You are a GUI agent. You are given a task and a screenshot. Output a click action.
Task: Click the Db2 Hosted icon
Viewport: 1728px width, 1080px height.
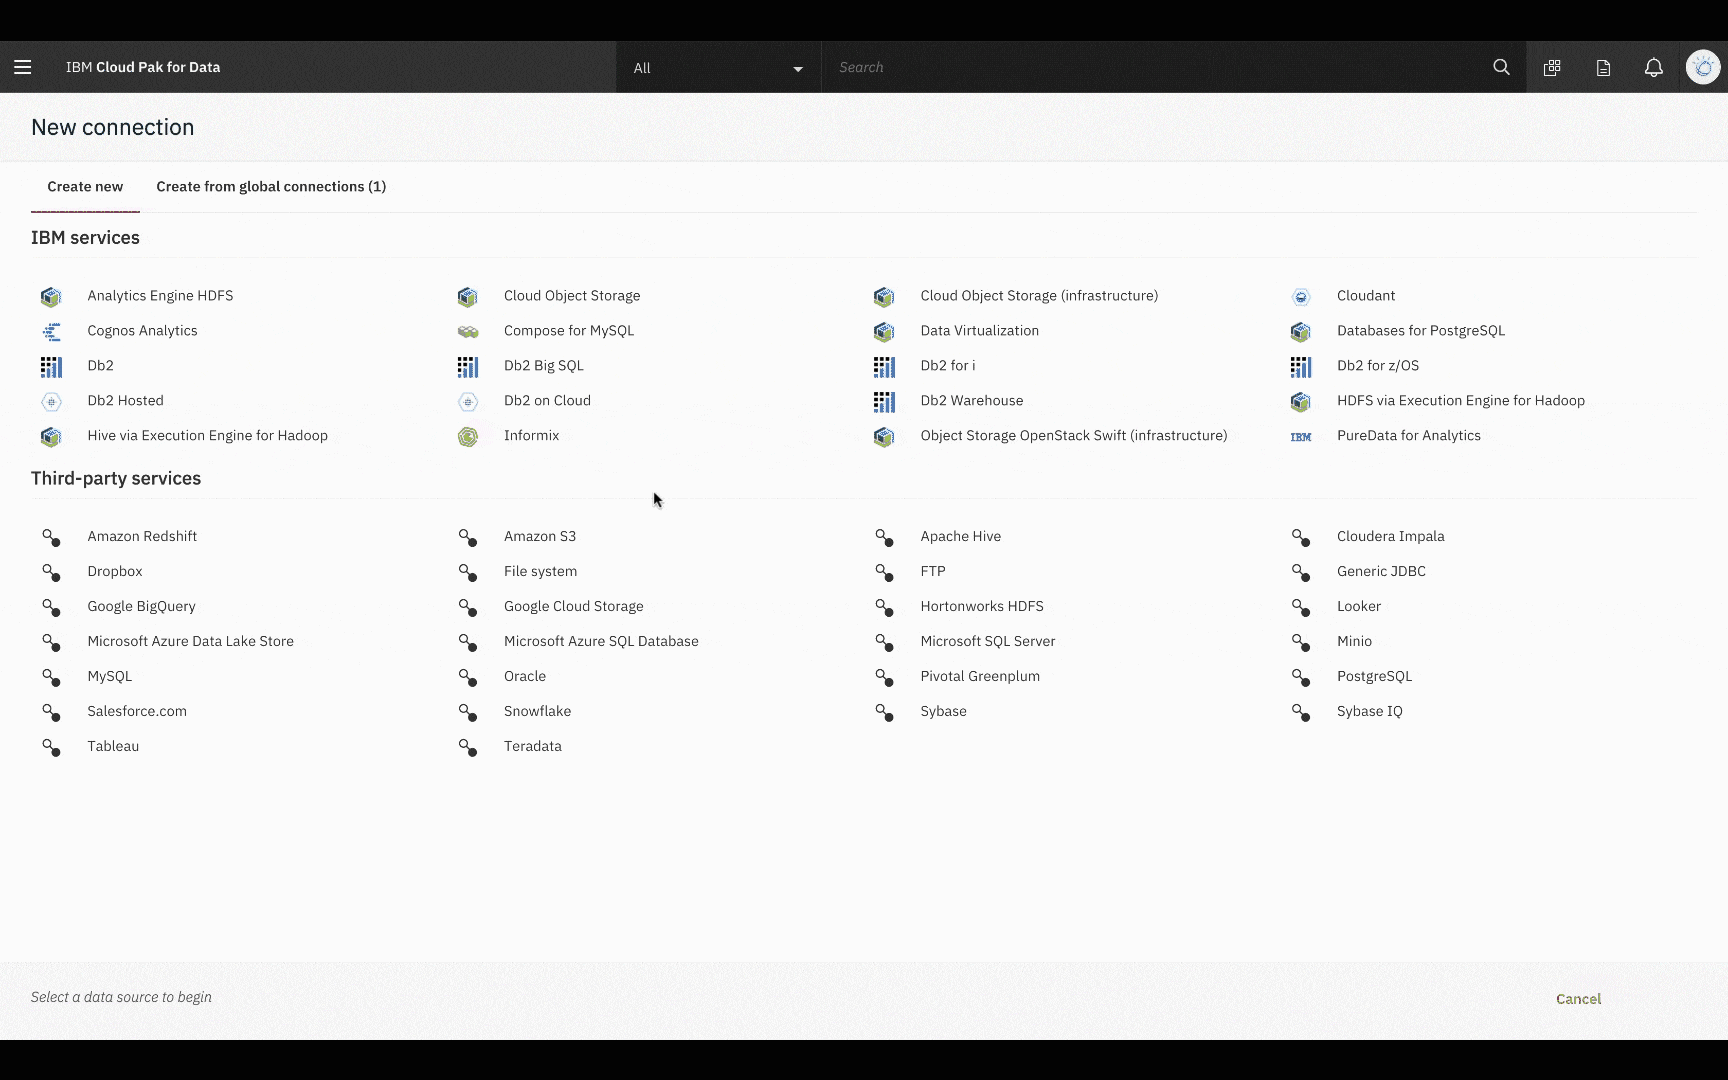pyautogui.click(x=51, y=401)
